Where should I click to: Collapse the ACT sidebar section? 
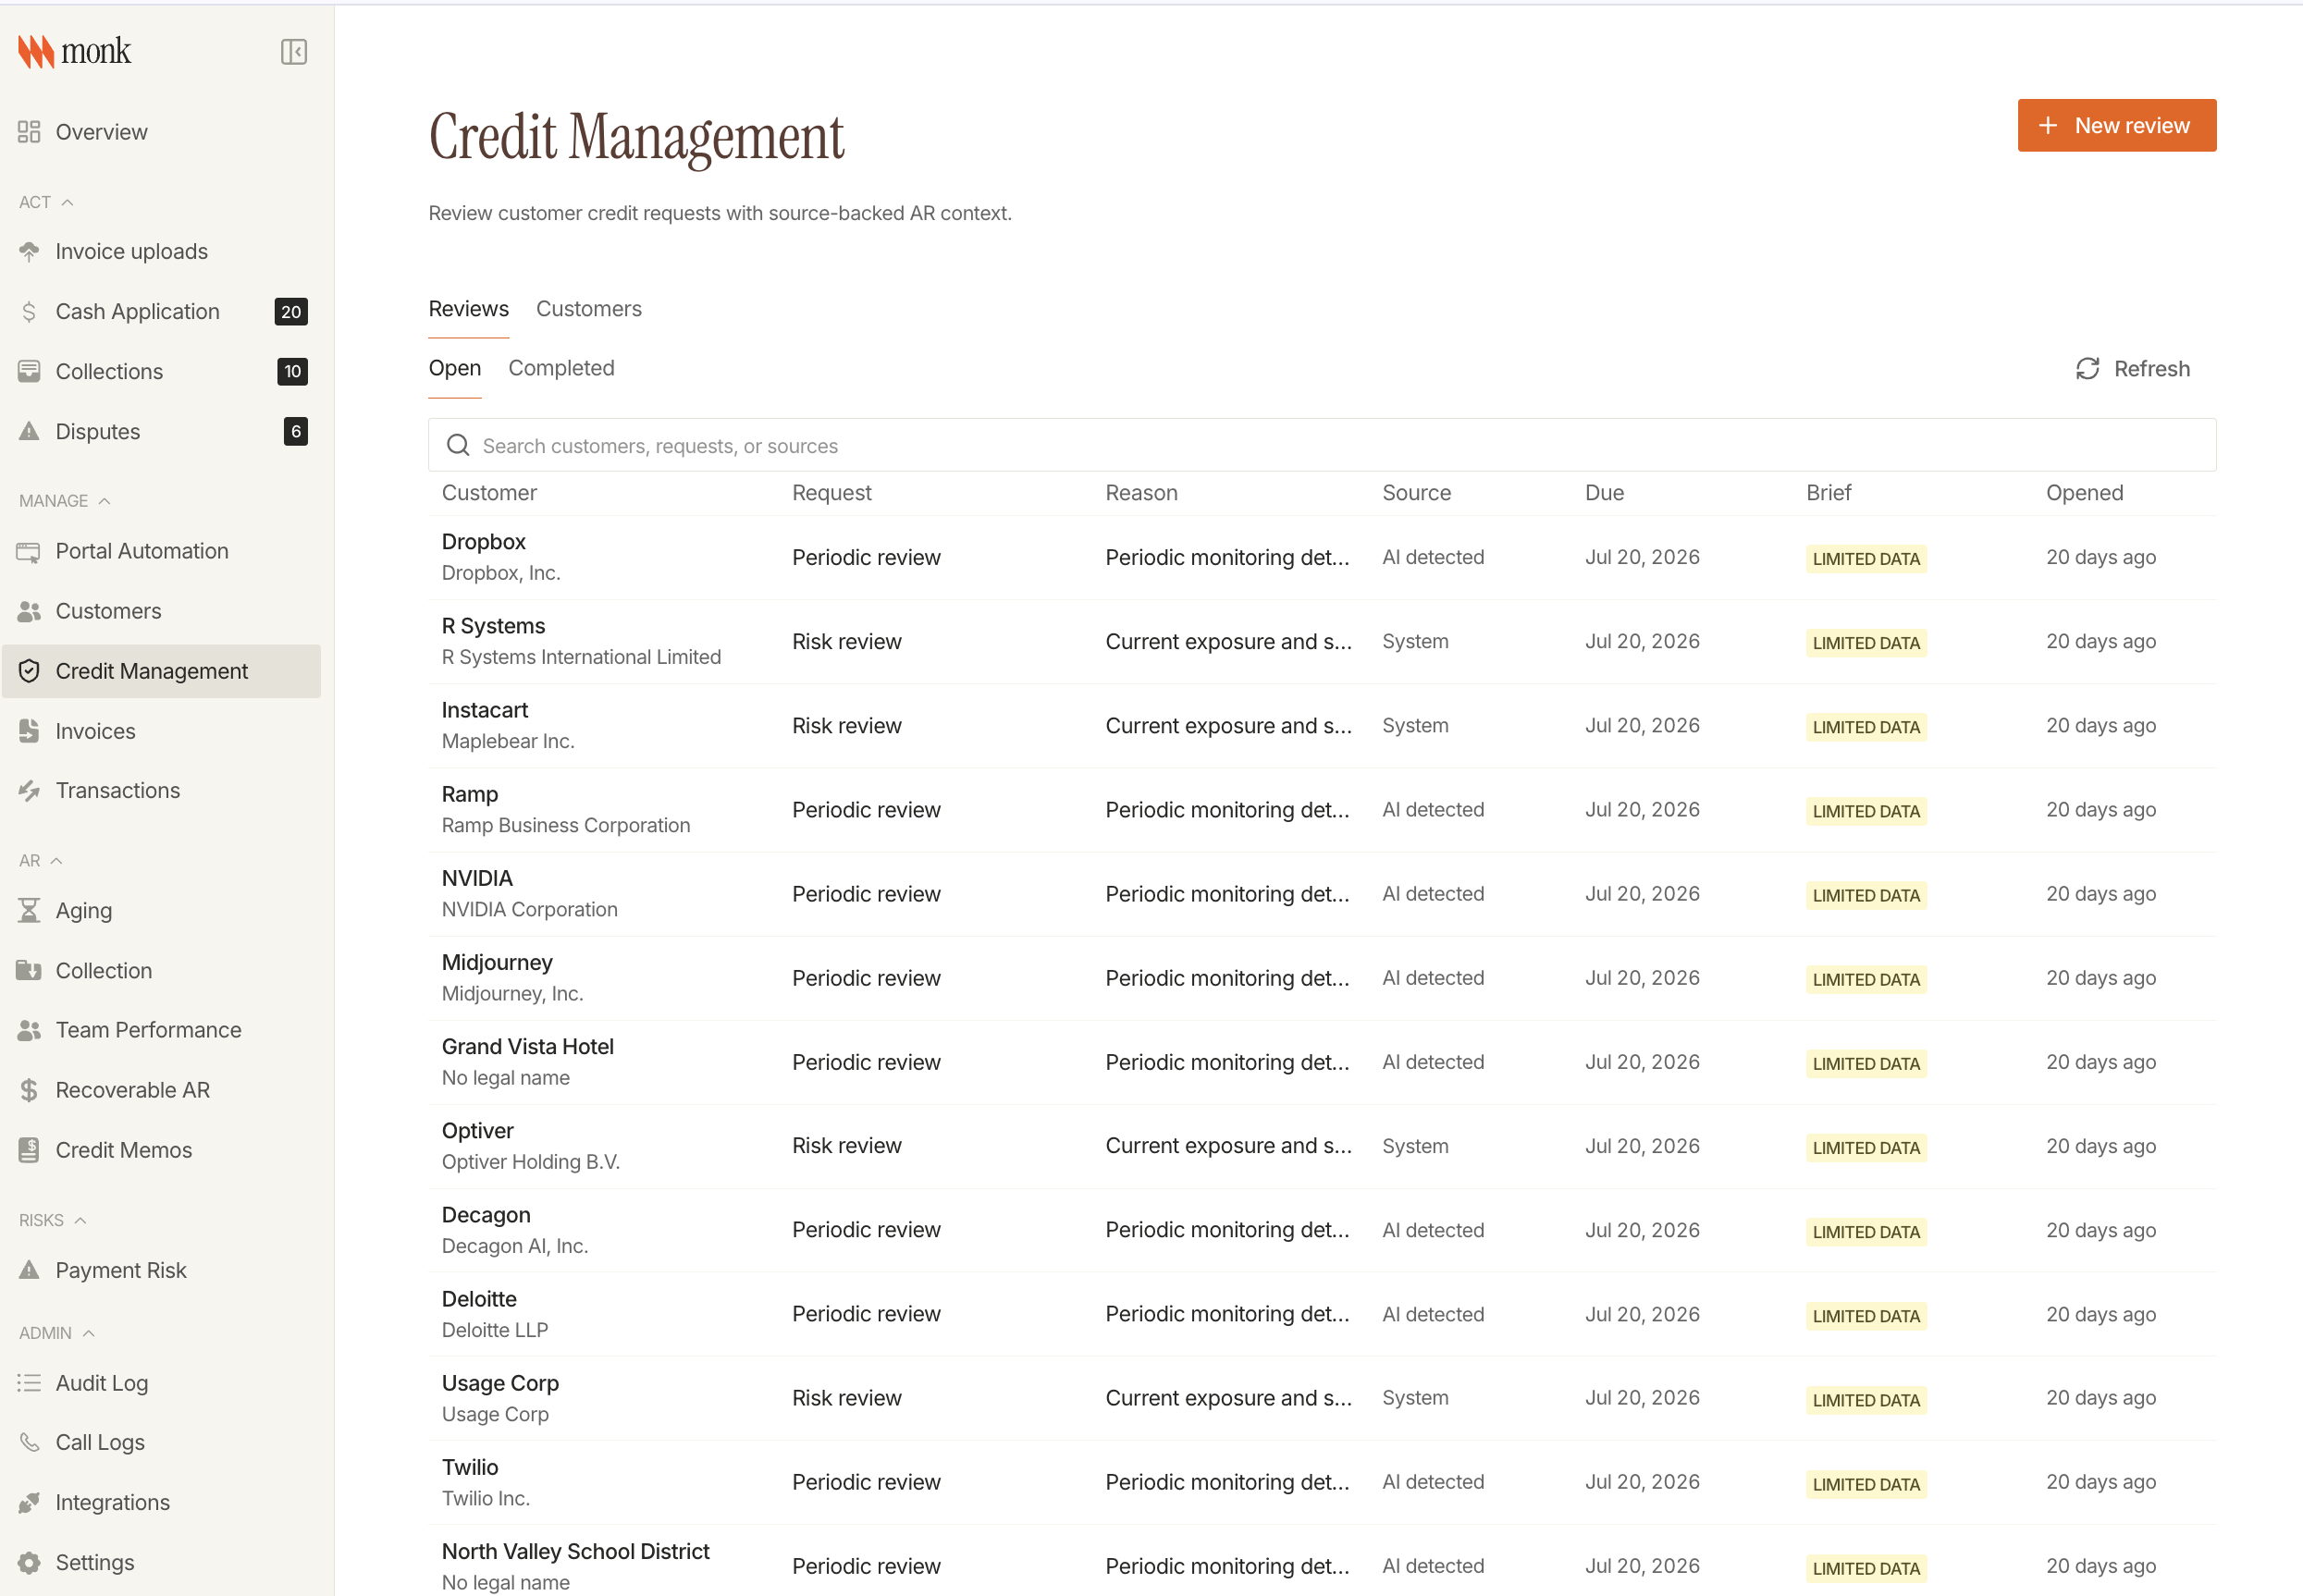[x=46, y=202]
